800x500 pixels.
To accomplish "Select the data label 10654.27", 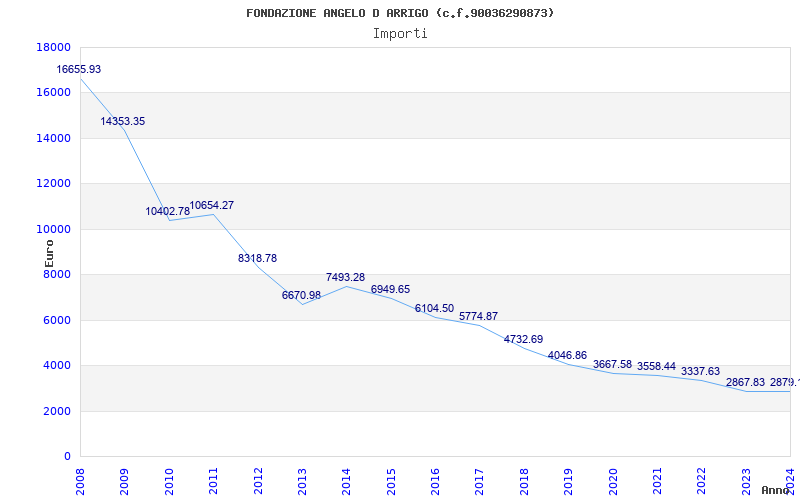I will [212, 206].
